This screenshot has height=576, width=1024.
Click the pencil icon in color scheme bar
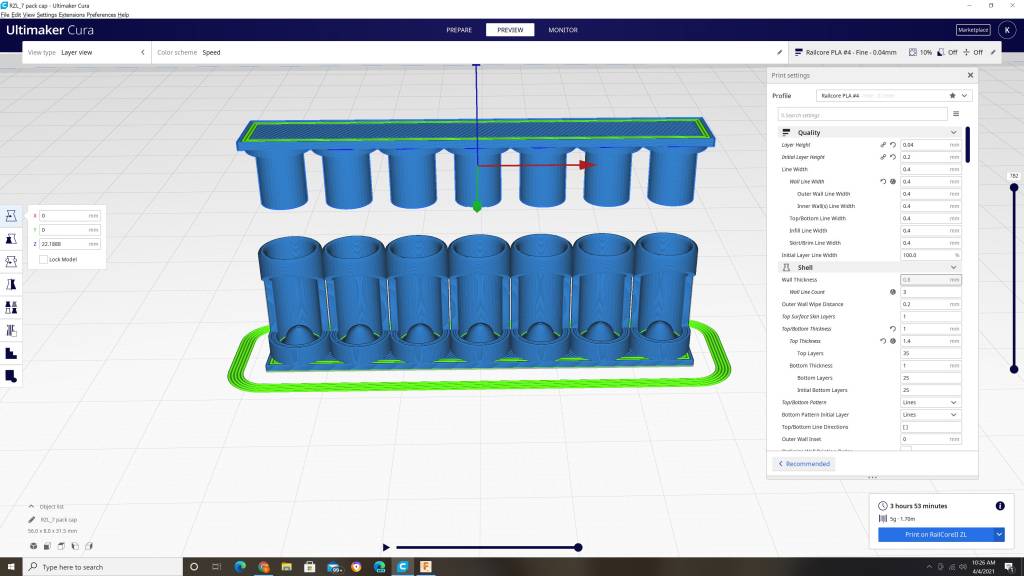779,52
